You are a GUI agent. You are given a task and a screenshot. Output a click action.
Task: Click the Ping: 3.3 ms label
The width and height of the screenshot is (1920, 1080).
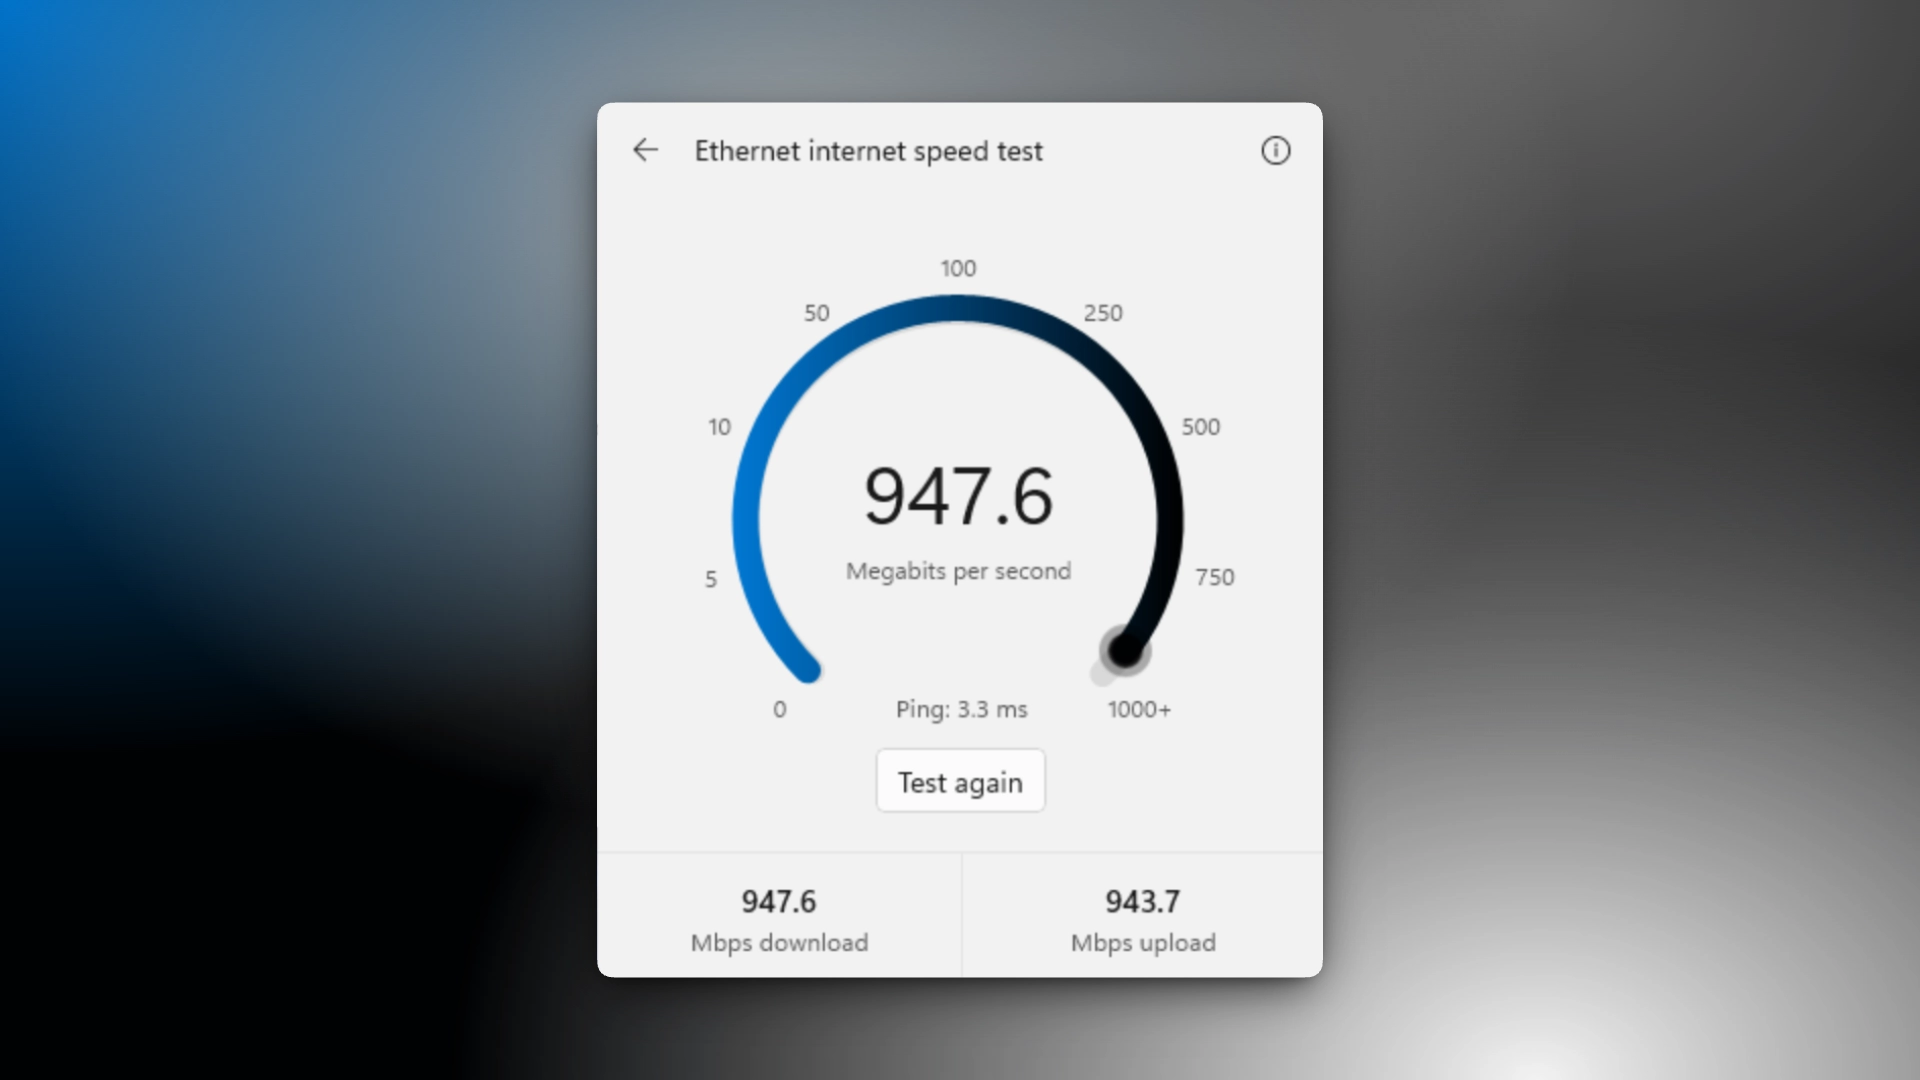(x=961, y=709)
